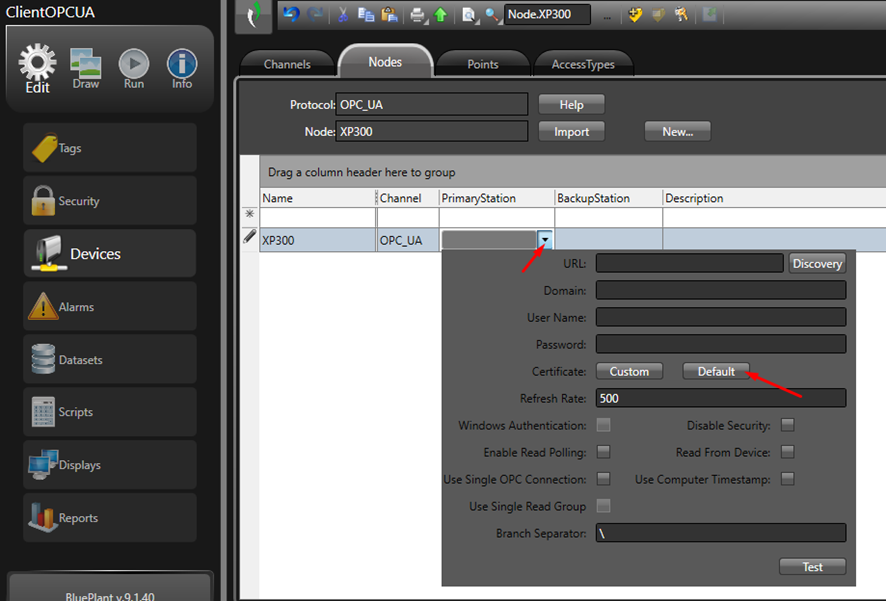
Task: Check the Disable Security box
Action: click(x=788, y=426)
